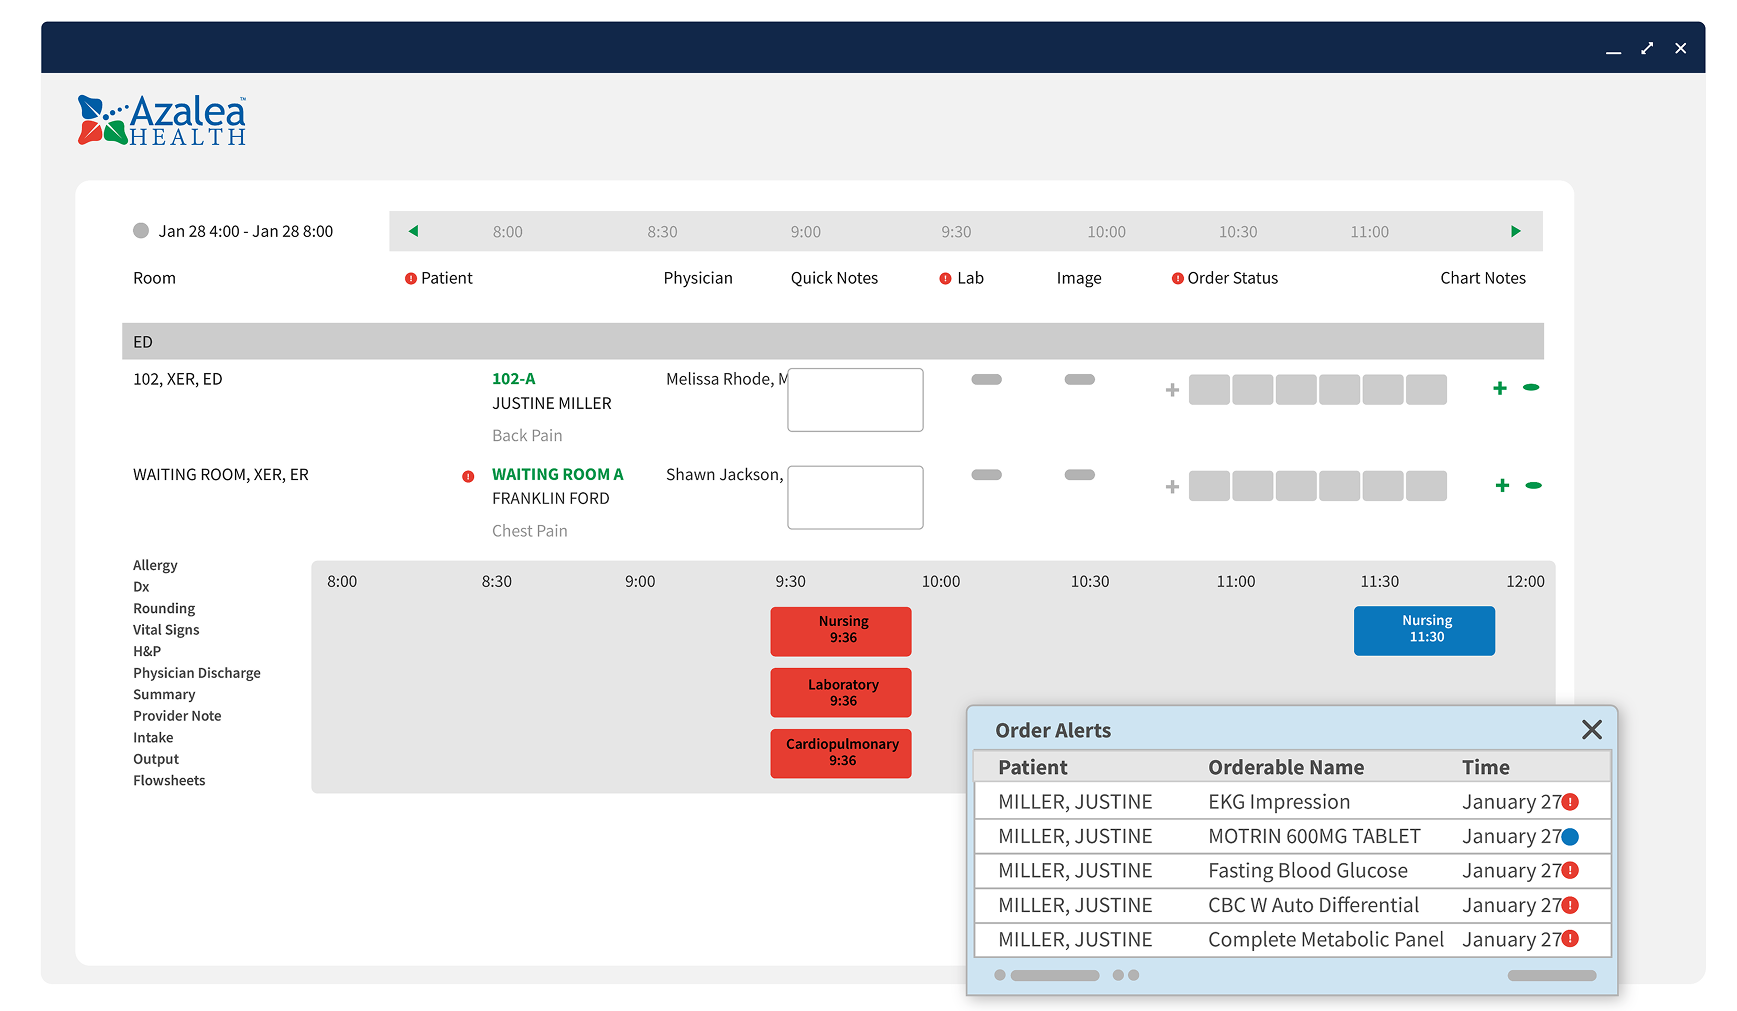Click the green right arrow on timeline
The height and width of the screenshot is (1011, 1737).
click(x=1515, y=231)
